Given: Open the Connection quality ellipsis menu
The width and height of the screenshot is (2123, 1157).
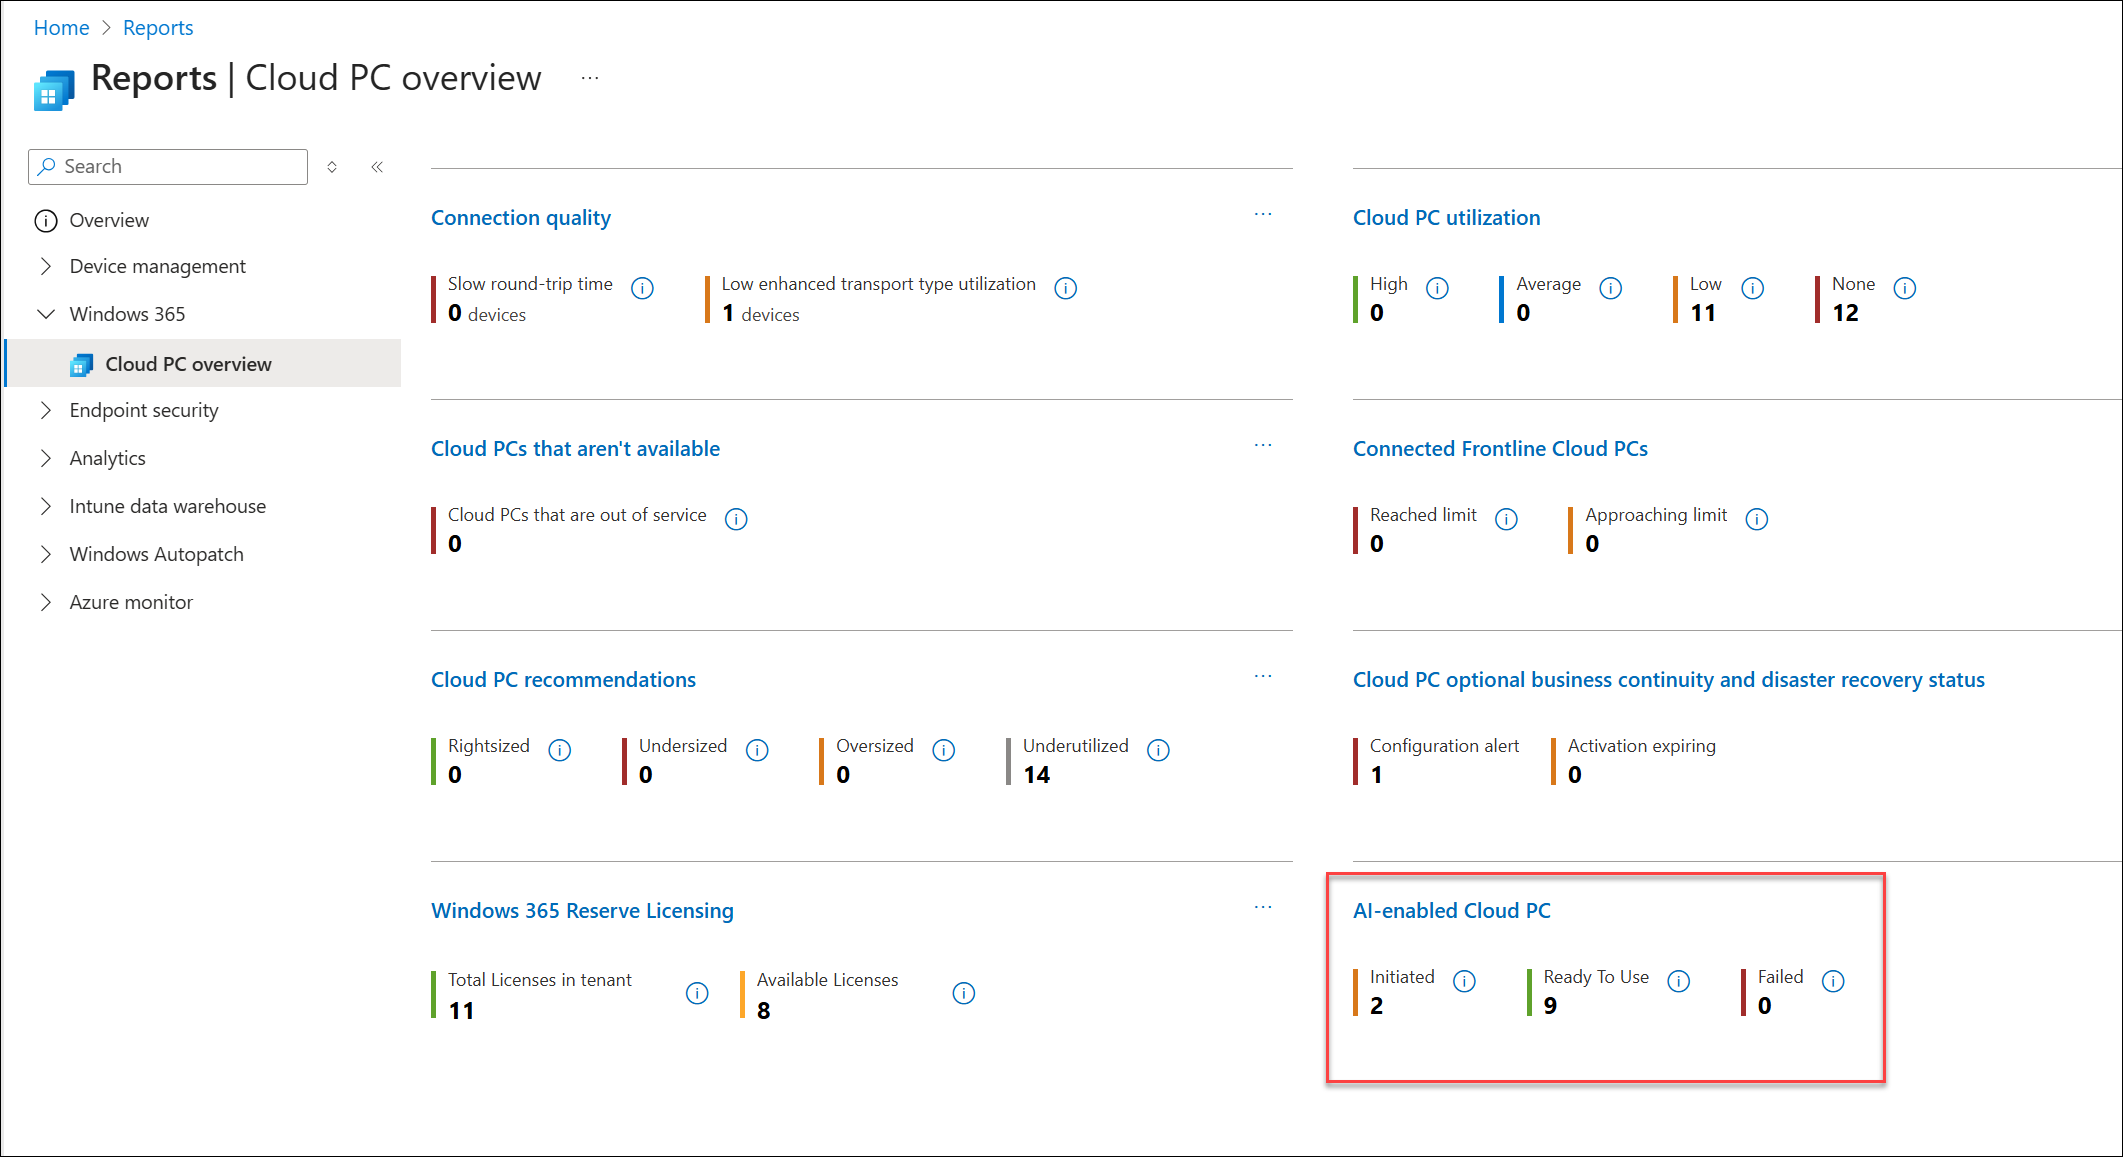Looking at the screenshot, I should point(1263,213).
